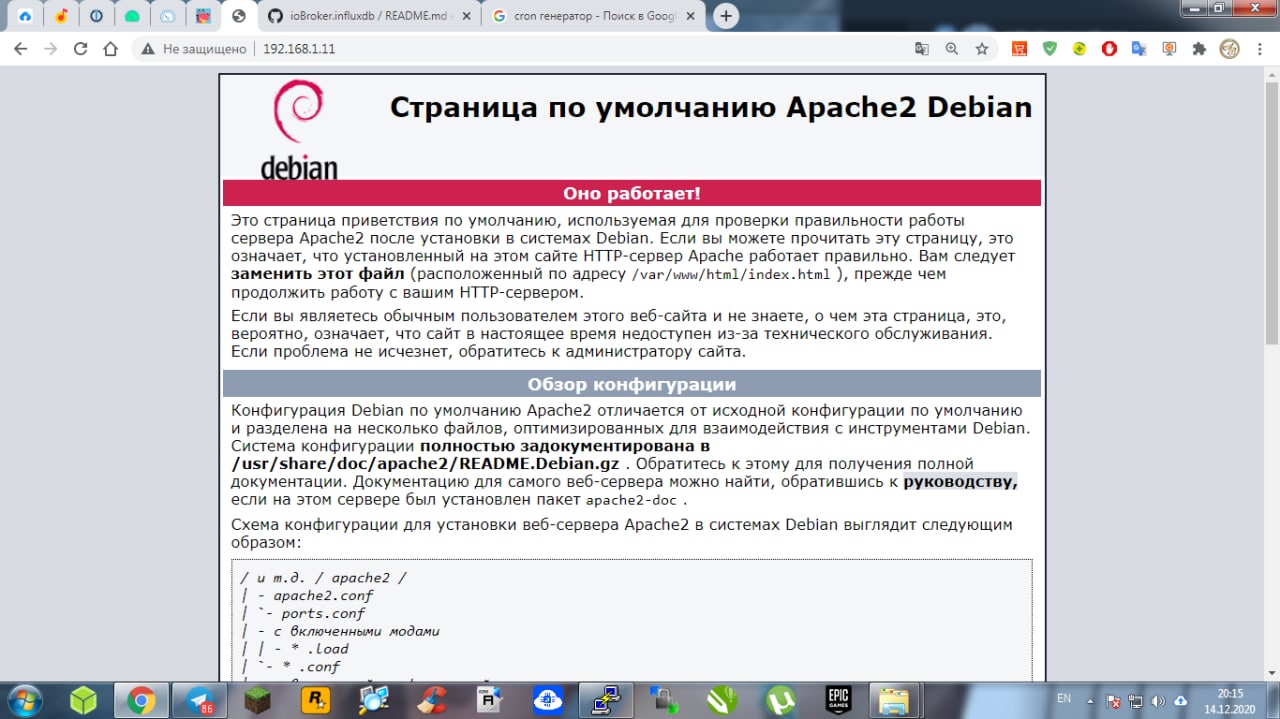Click the 'Обзор конфигурации' section header
1280x719 pixels.
[632, 384]
